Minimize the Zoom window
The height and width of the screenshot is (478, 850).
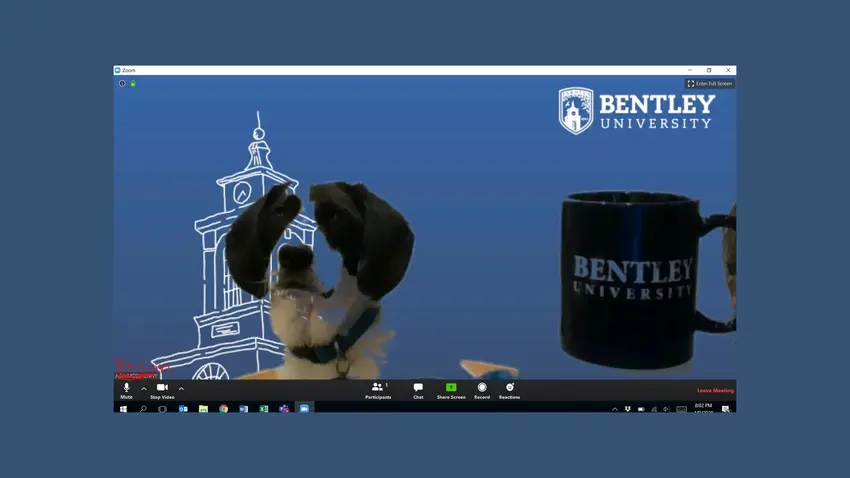coord(690,70)
